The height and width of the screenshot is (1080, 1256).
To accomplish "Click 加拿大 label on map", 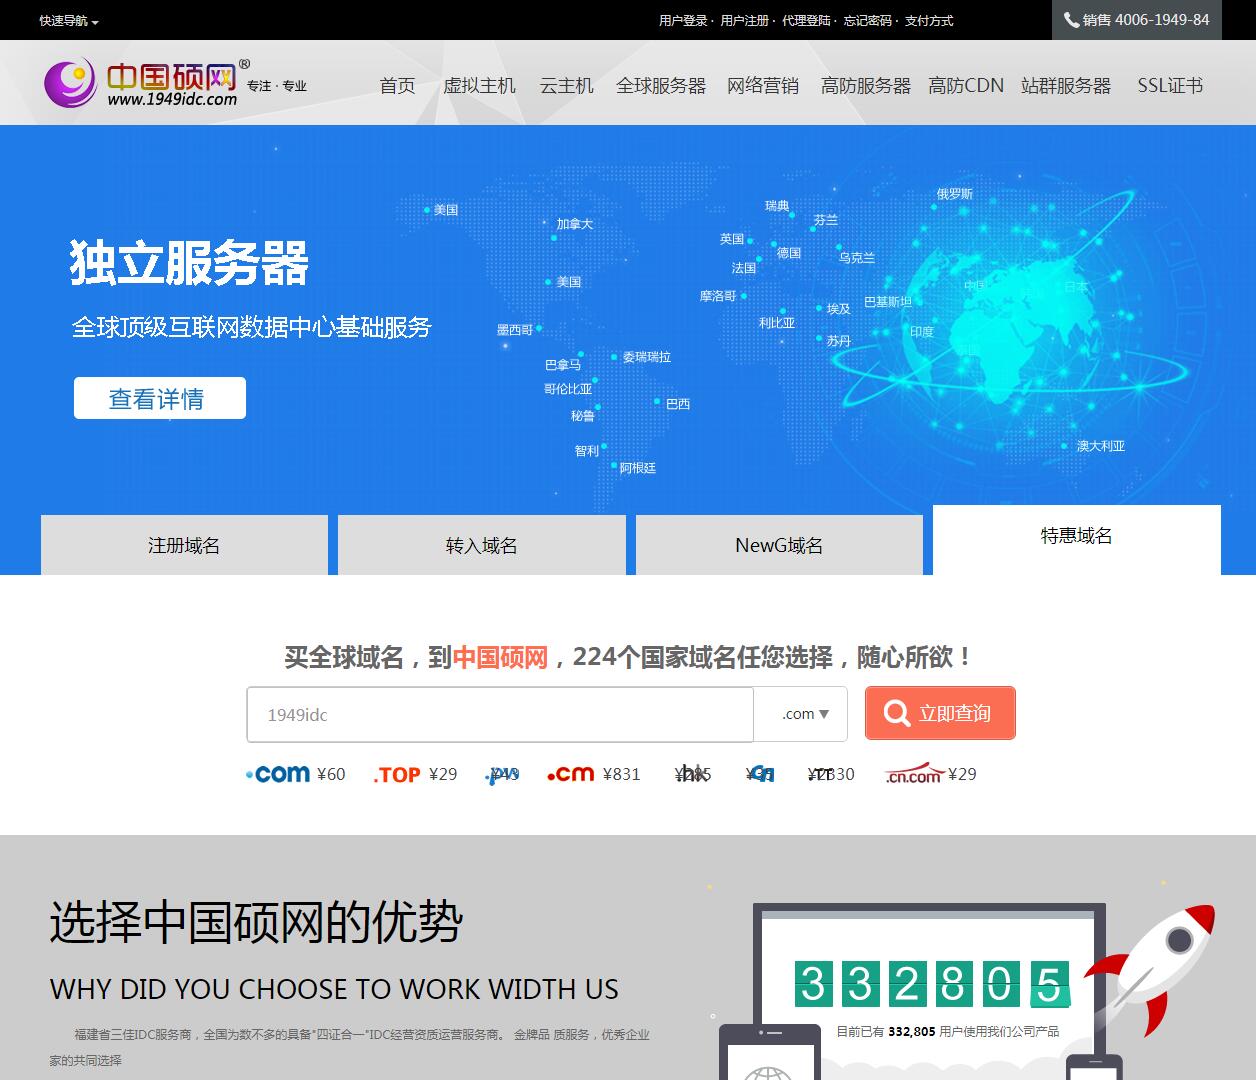I will click(x=575, y=224).
